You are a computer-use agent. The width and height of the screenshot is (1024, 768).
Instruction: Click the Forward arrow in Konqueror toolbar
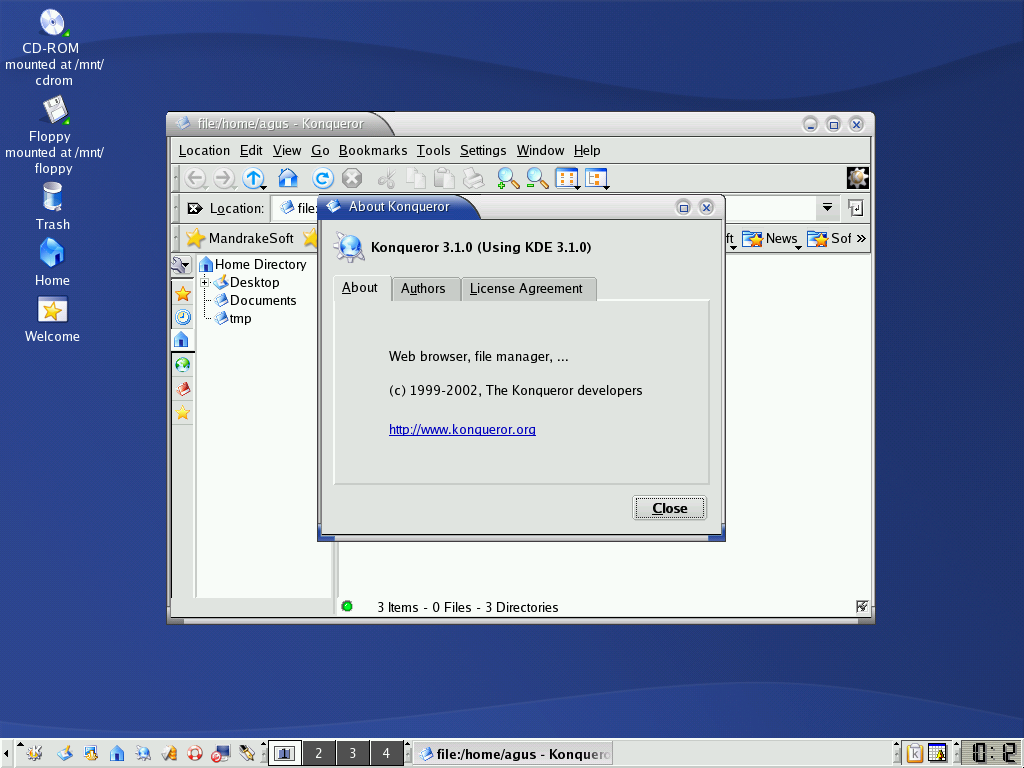coord(224,178)
